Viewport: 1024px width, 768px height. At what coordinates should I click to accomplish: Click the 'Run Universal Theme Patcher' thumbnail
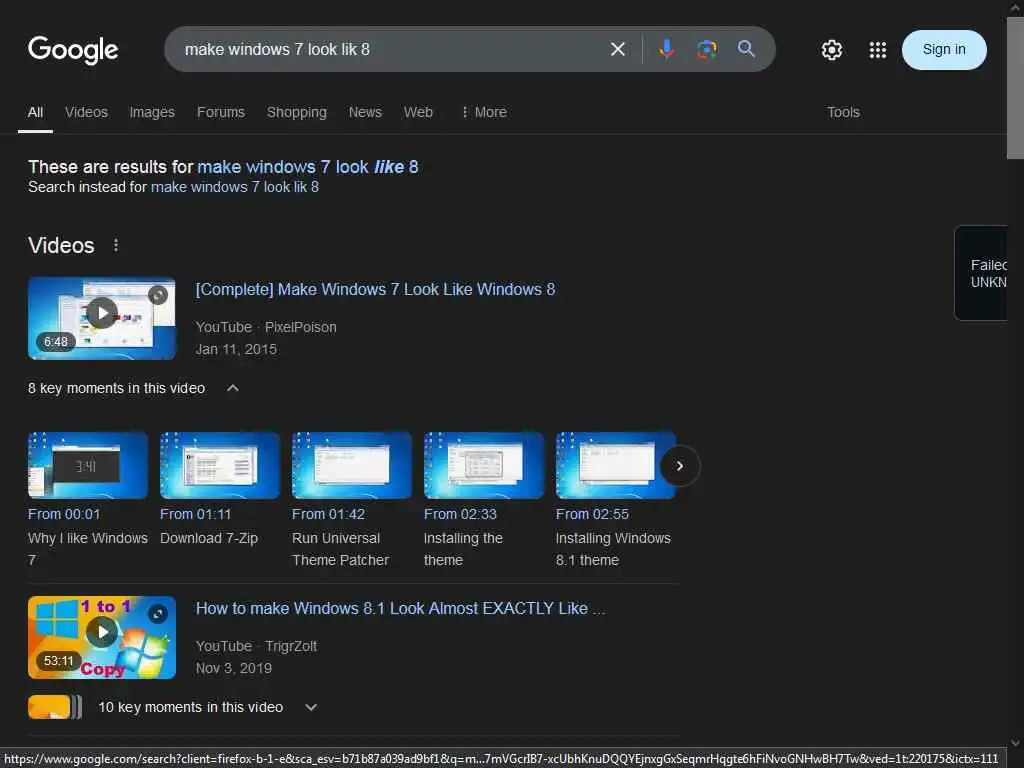352,466
